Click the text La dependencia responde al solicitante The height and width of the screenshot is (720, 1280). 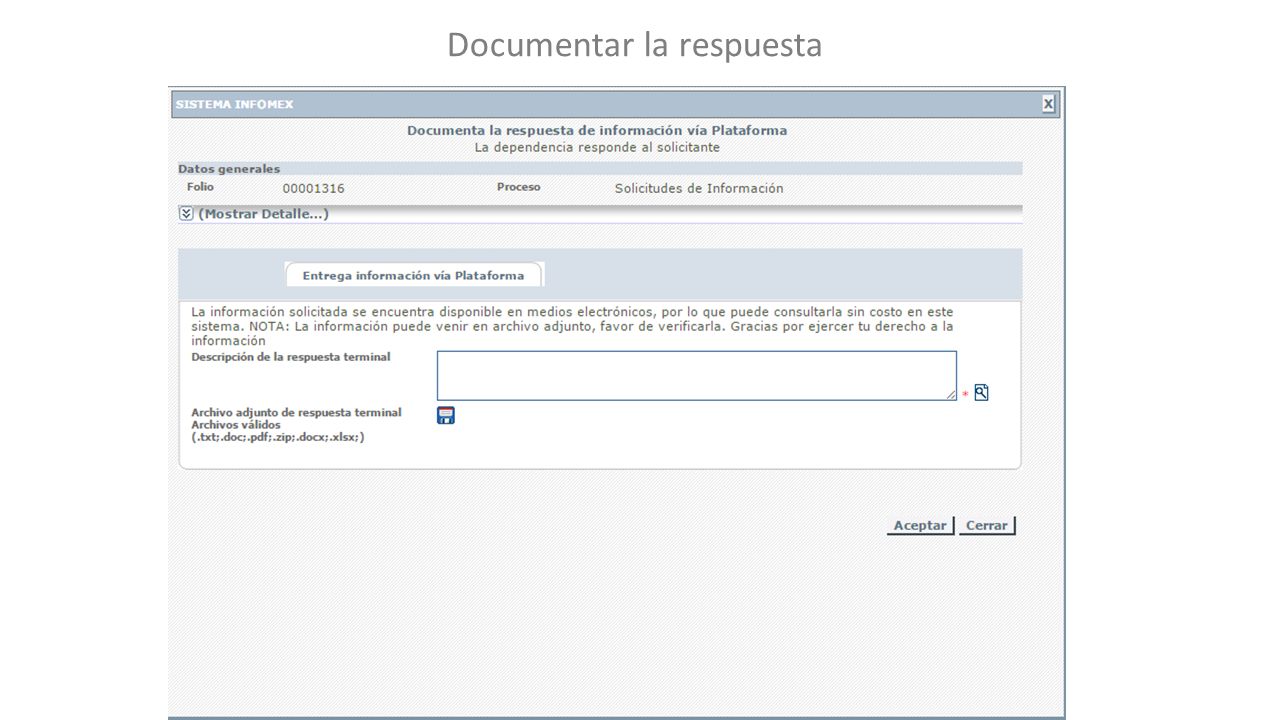click(597, 147)
